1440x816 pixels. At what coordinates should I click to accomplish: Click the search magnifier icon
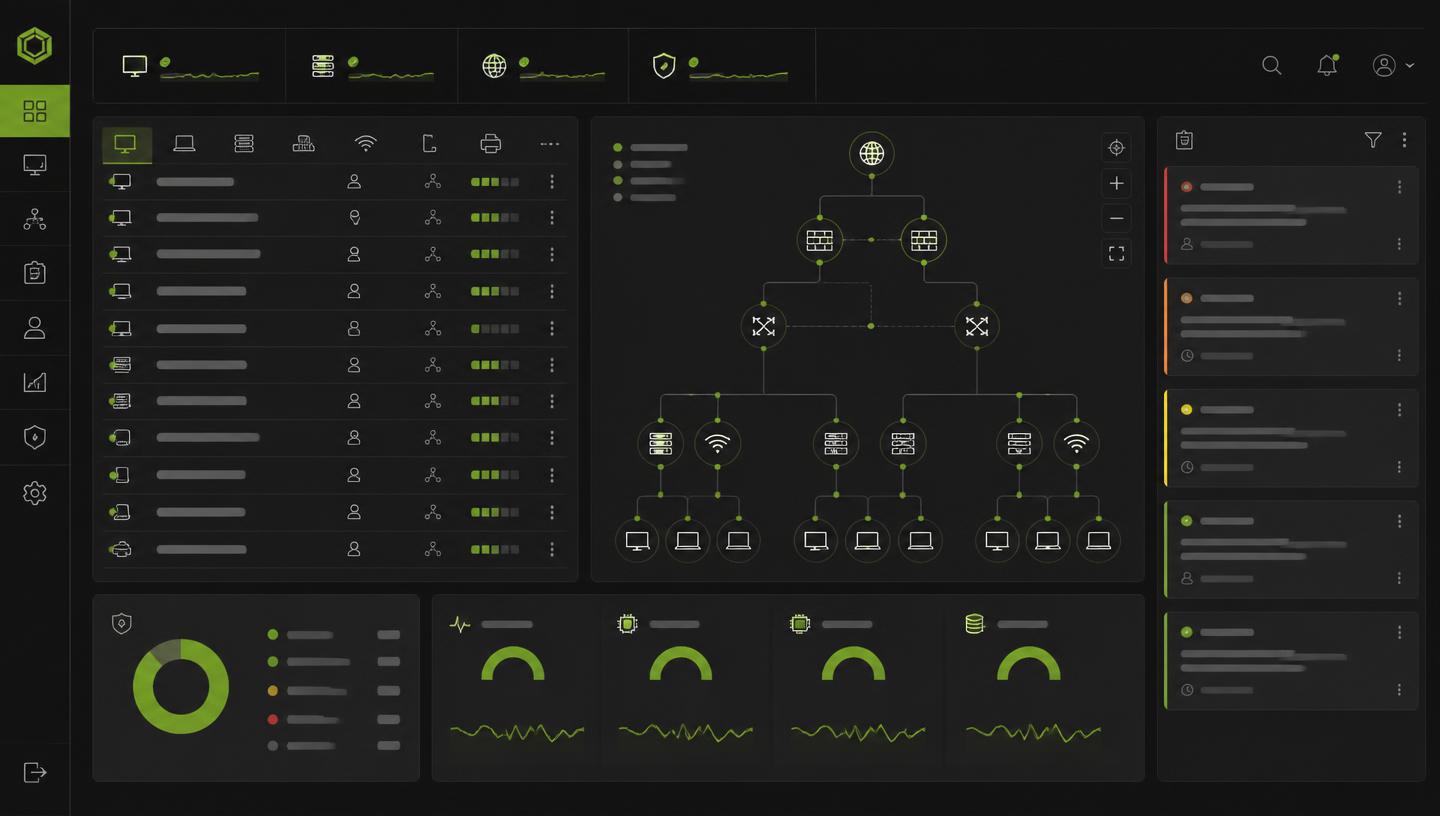click(x=1272, y=66)
